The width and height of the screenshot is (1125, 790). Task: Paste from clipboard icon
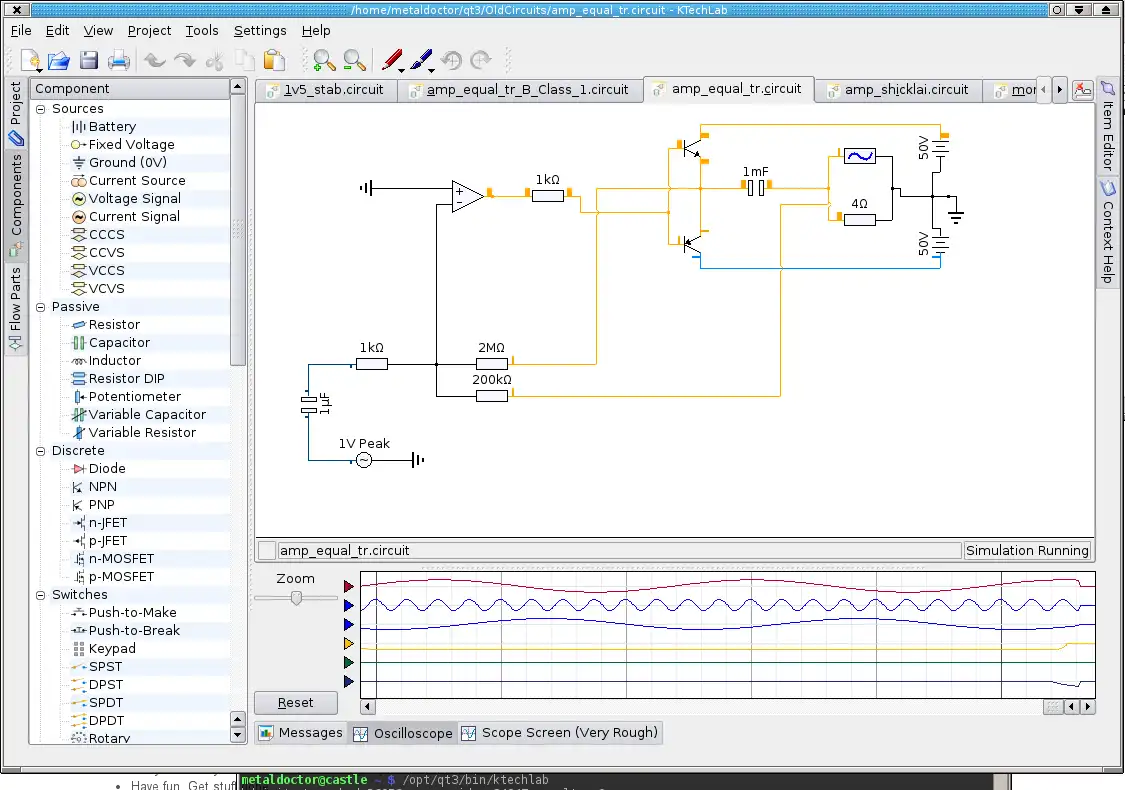point(274,61)
